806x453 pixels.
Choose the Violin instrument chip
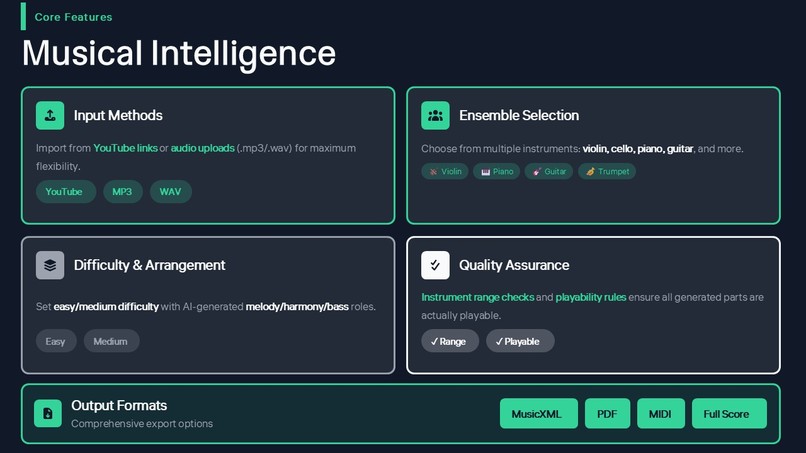pyautogui.click(x=445, y=171)
